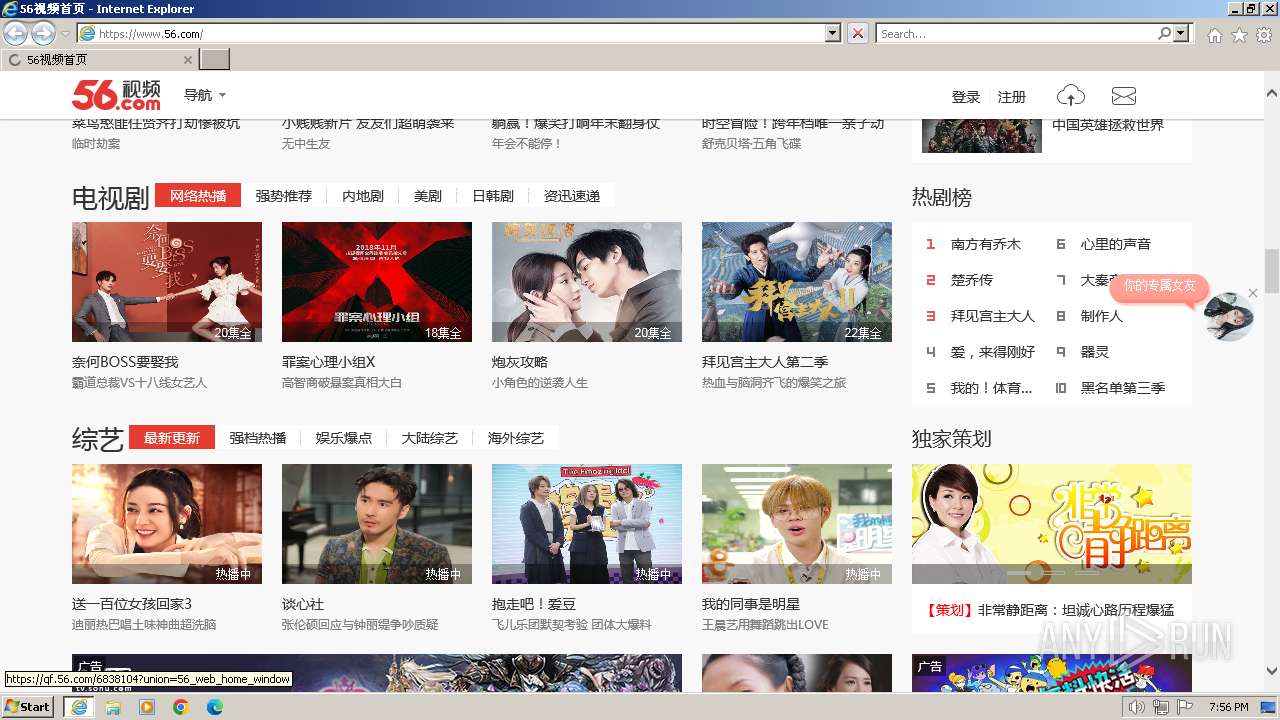Click the taskbar clock 7:56 PM
Viewport: 1280px width, 720px height.
click(x=1228, y=708)
